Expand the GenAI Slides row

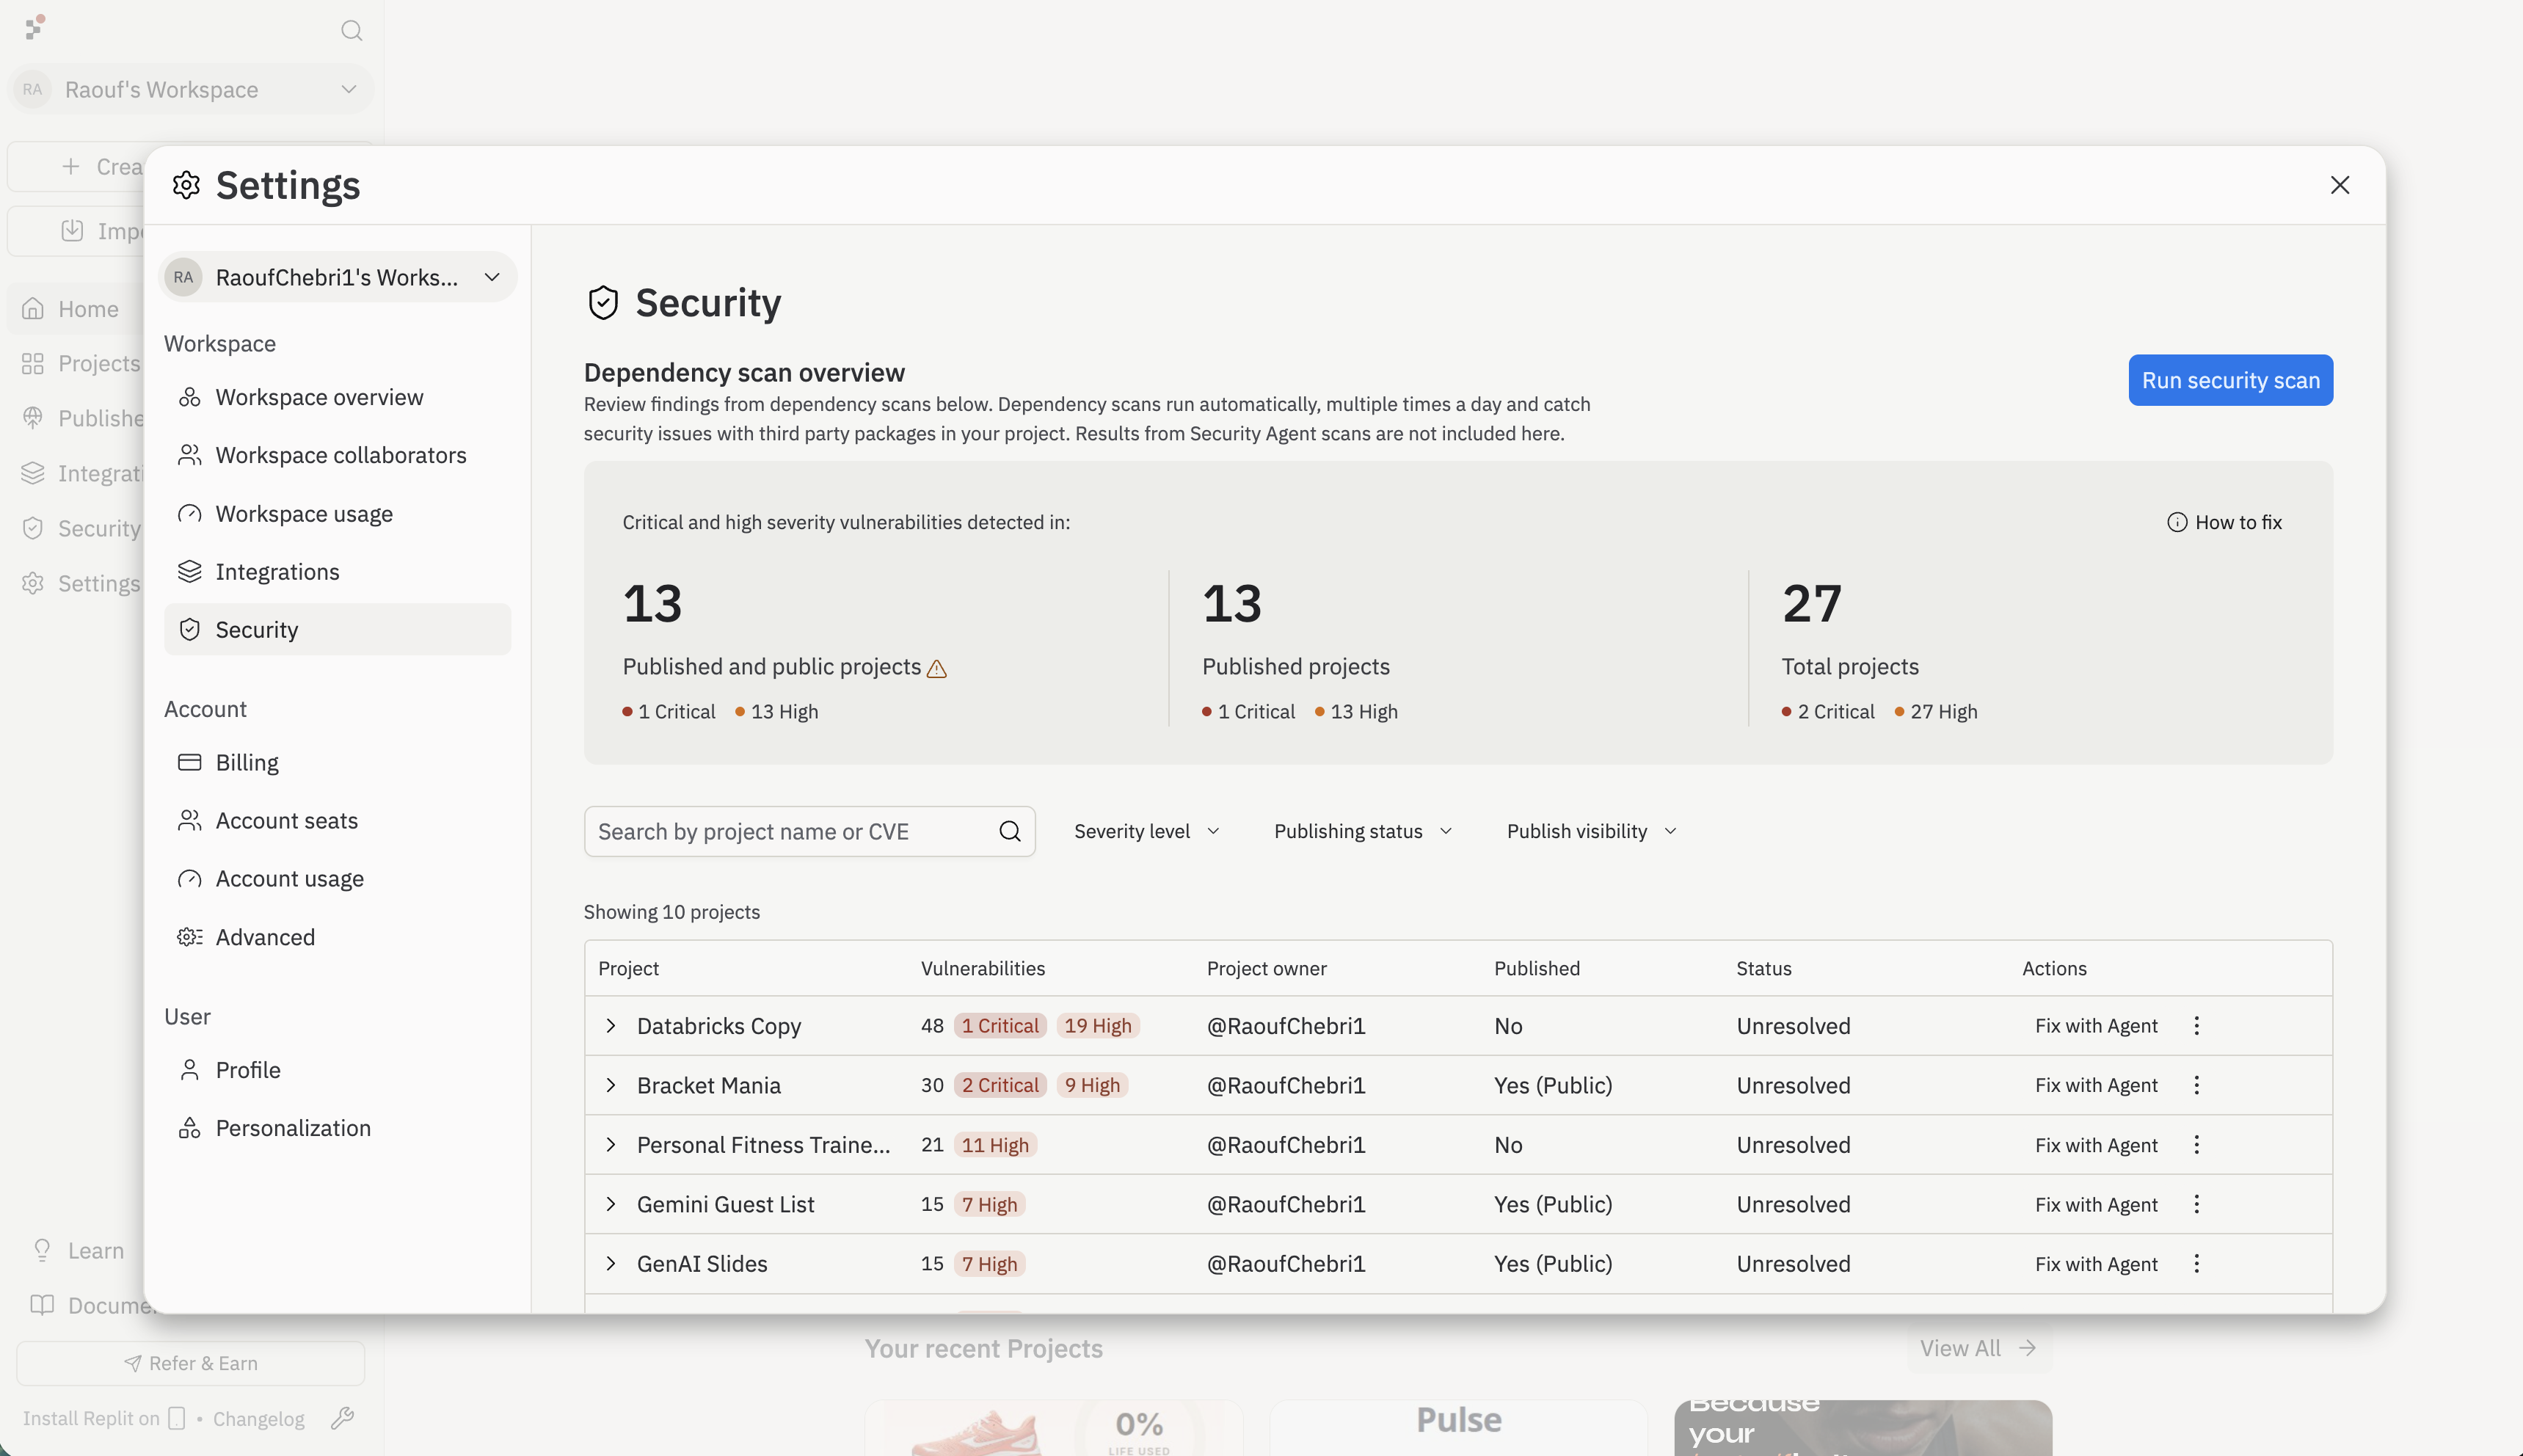click(610, 1263)
